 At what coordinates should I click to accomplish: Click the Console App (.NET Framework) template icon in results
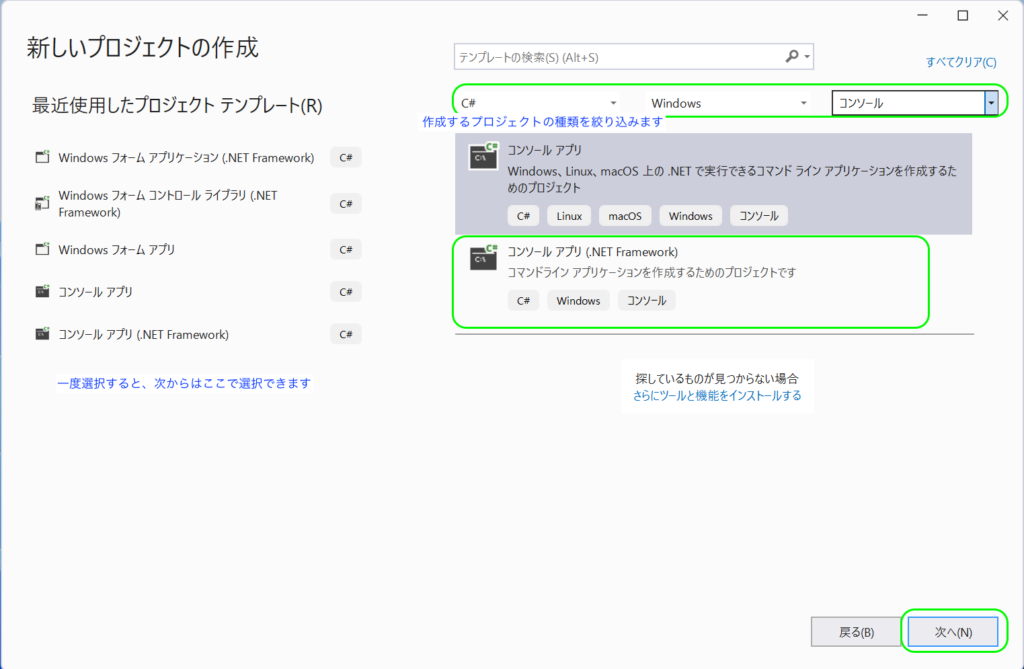(x=483, y=257)
